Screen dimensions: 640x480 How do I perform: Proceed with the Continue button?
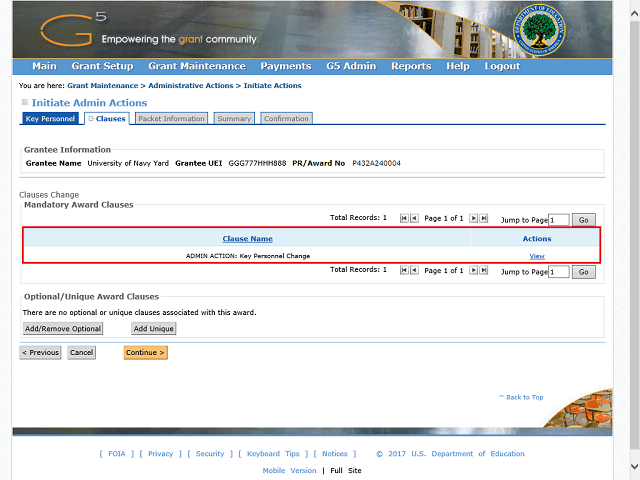coord(145,352)
